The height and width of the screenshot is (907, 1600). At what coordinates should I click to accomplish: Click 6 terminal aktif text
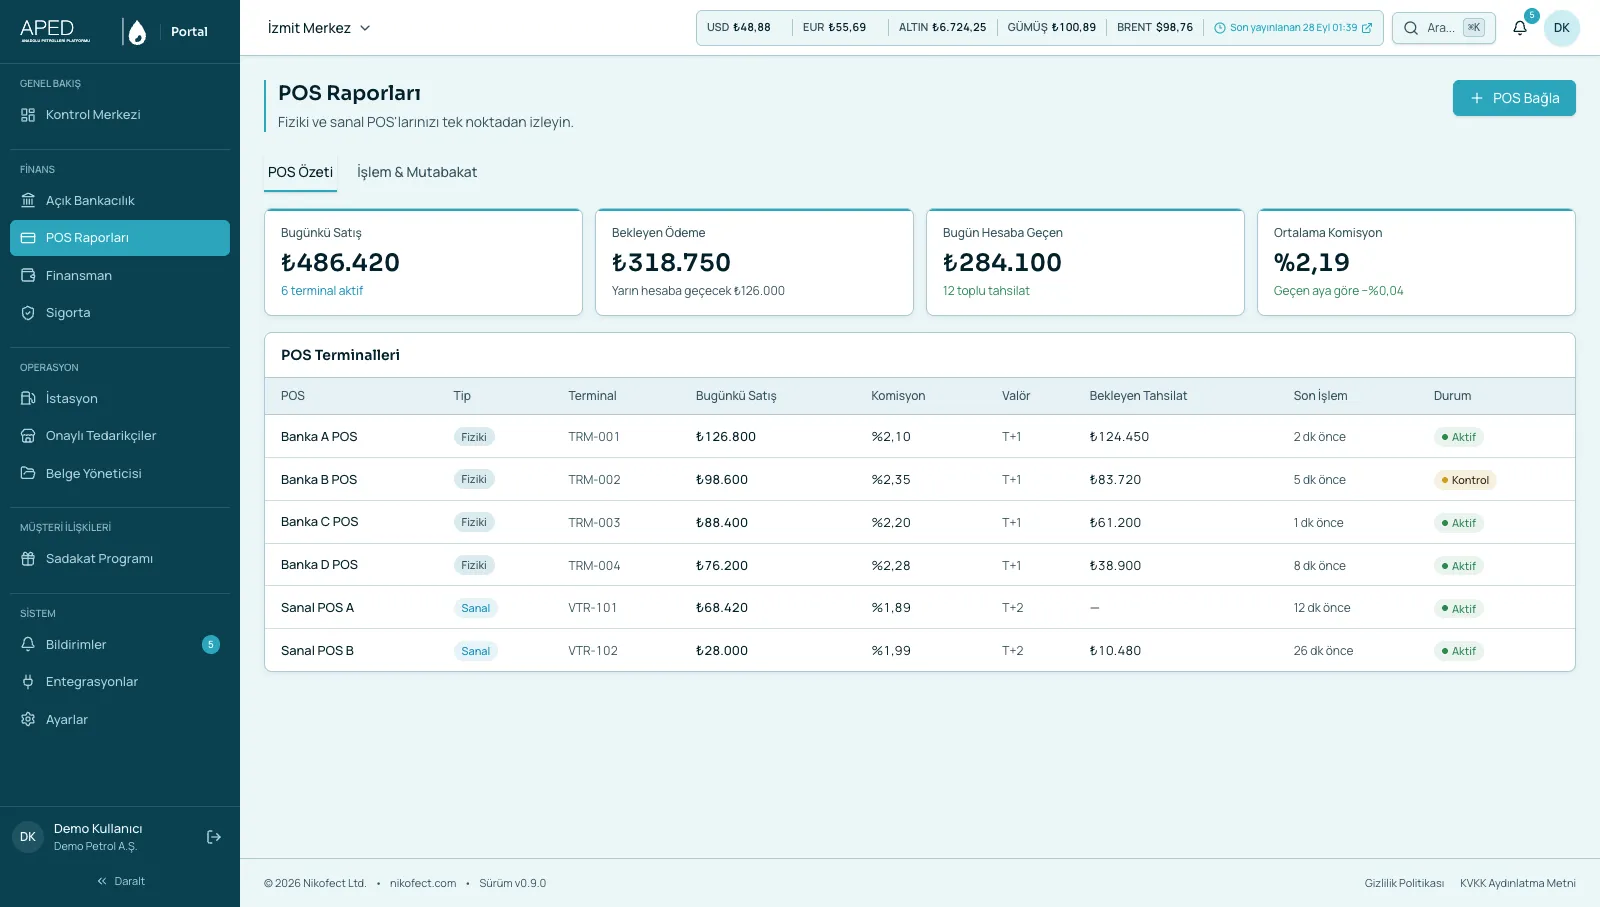click(x=322, y=291)
